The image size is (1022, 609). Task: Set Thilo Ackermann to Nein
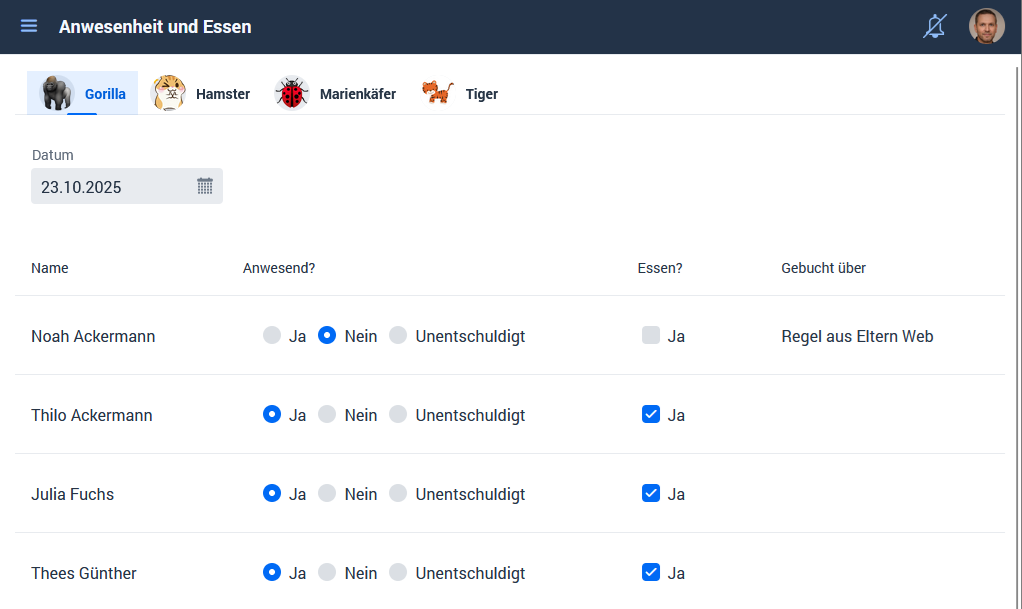point(327,415)
